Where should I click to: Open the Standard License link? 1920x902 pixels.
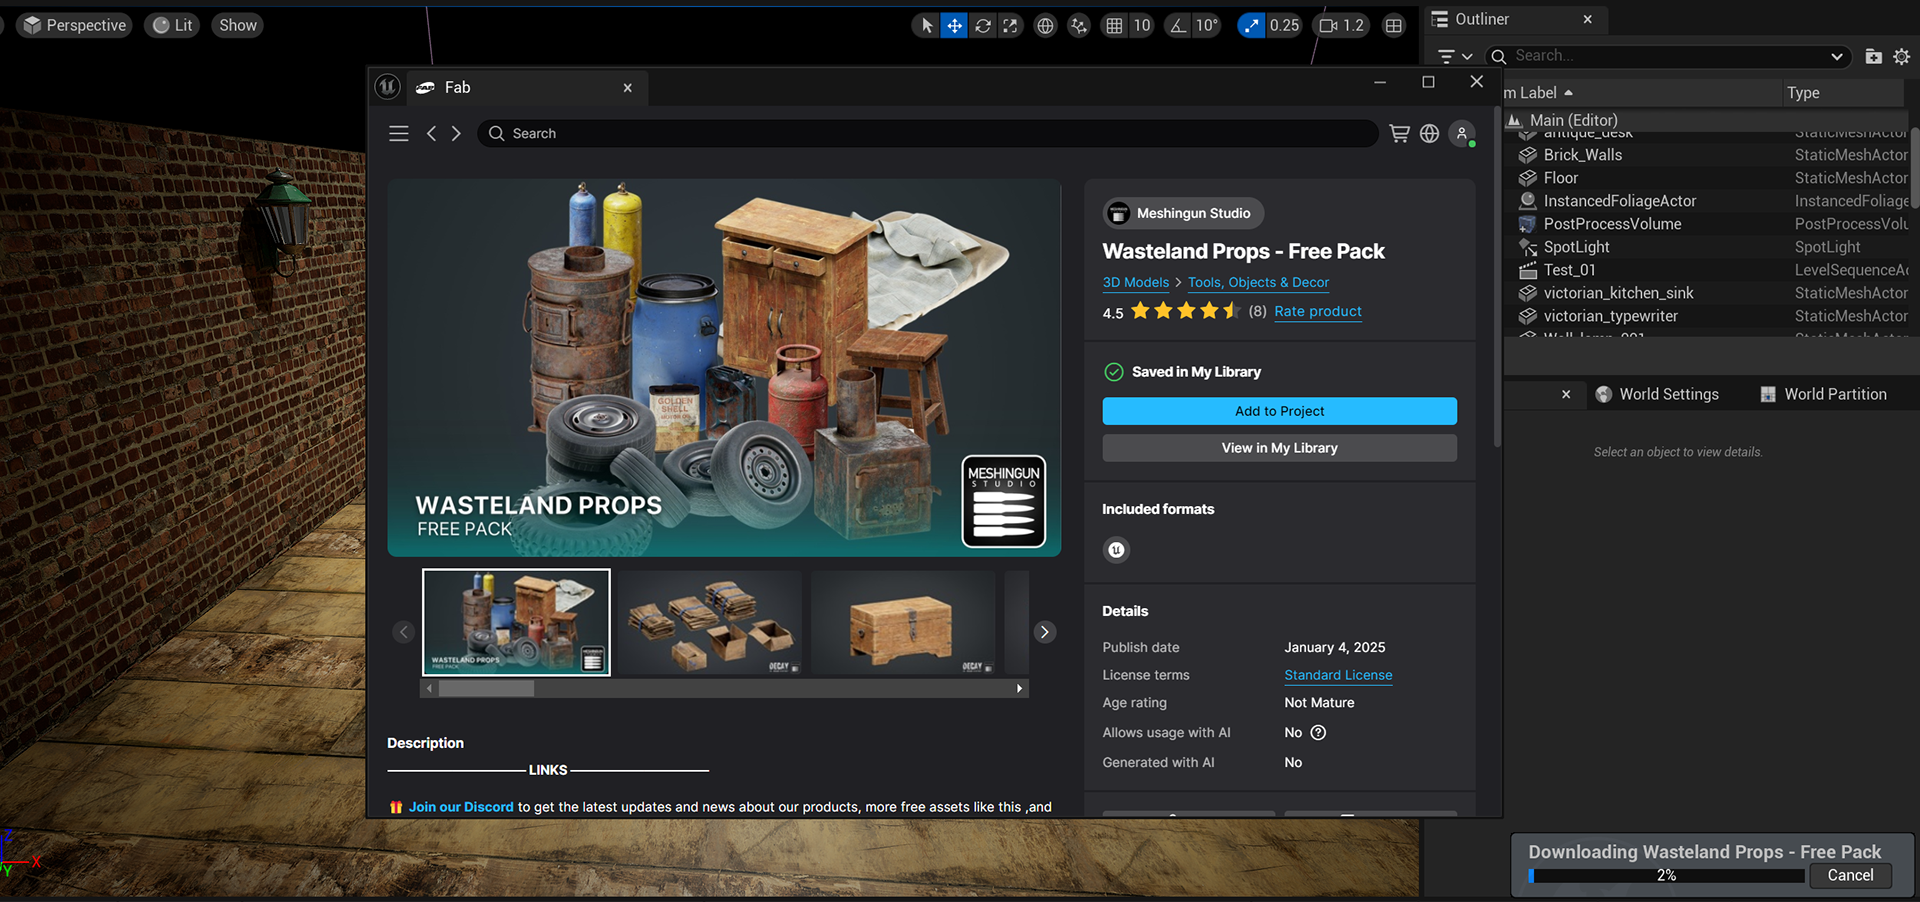click(x=1338, y=675)
